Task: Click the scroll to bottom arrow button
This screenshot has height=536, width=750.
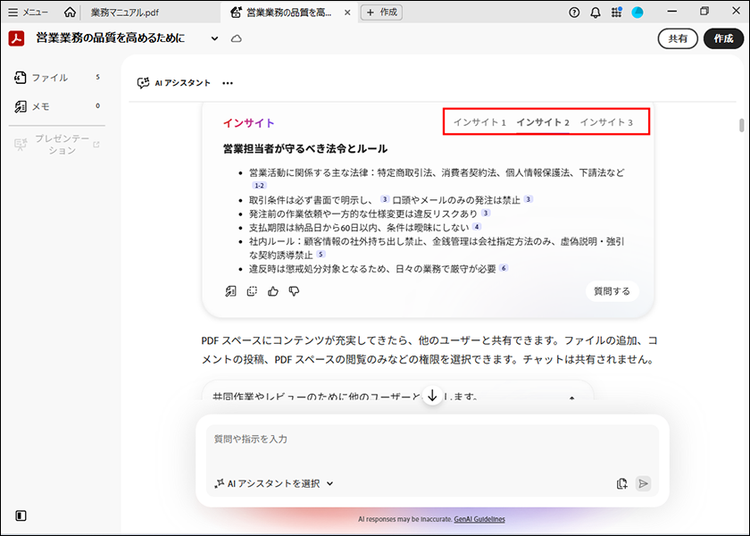Action: coord(432,396)
